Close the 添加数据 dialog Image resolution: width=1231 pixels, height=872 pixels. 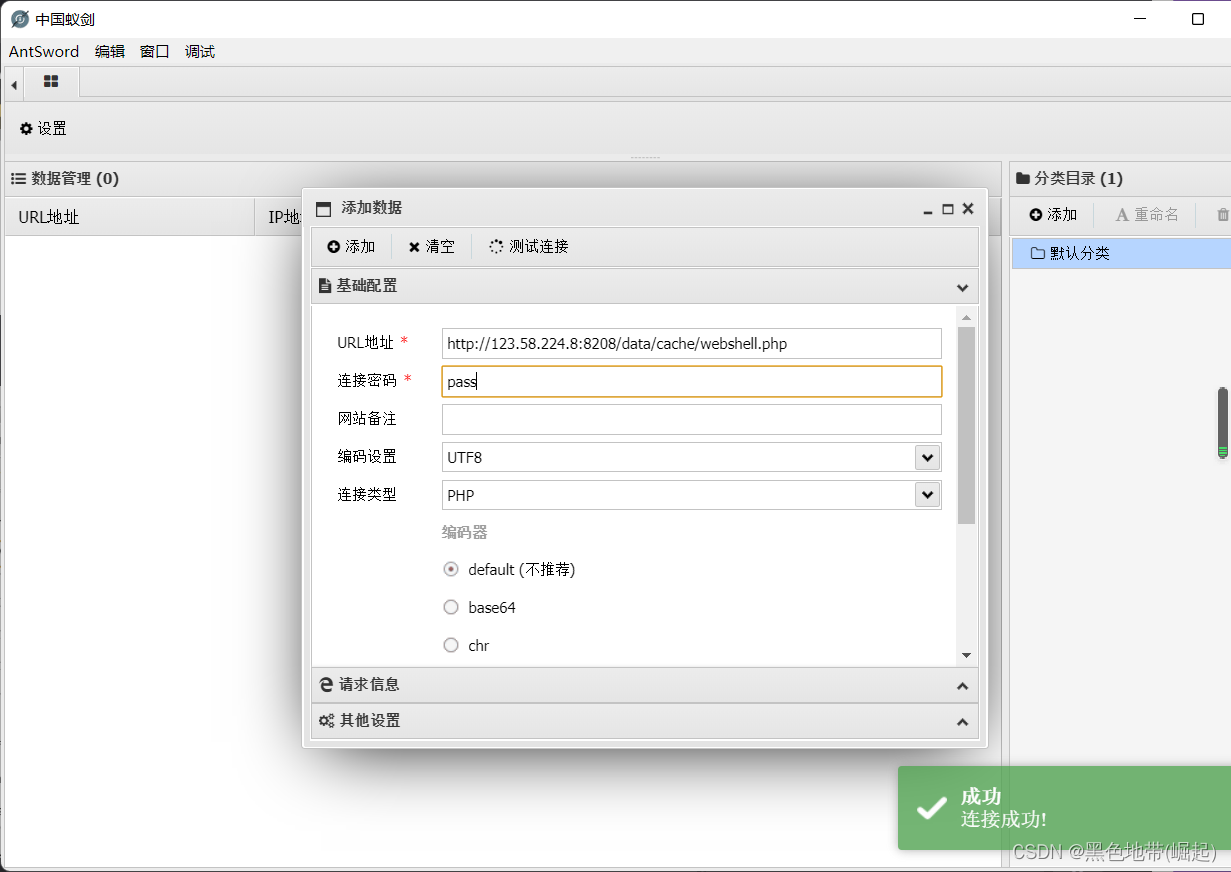pyautogui.click(x=968, y=209)
